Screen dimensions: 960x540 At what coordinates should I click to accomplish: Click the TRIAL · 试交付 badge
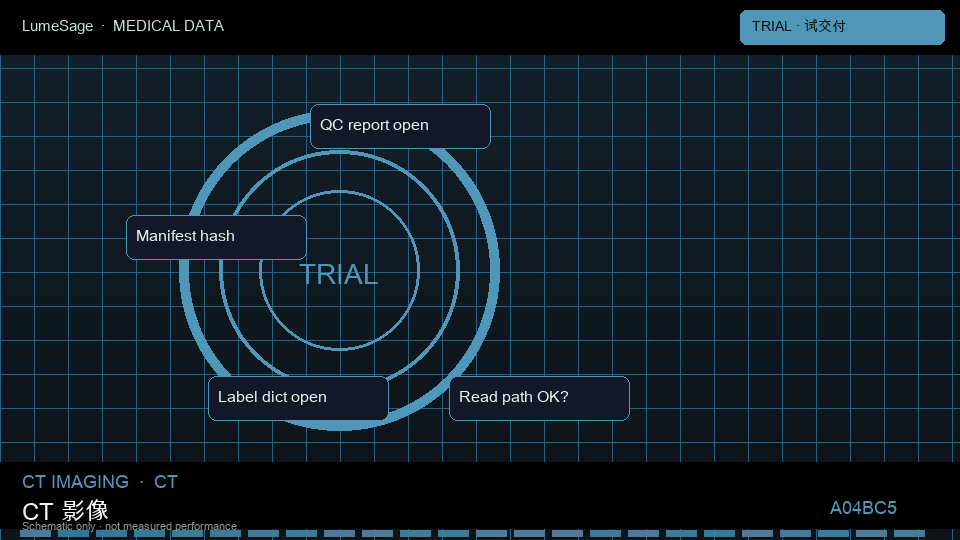842,27
